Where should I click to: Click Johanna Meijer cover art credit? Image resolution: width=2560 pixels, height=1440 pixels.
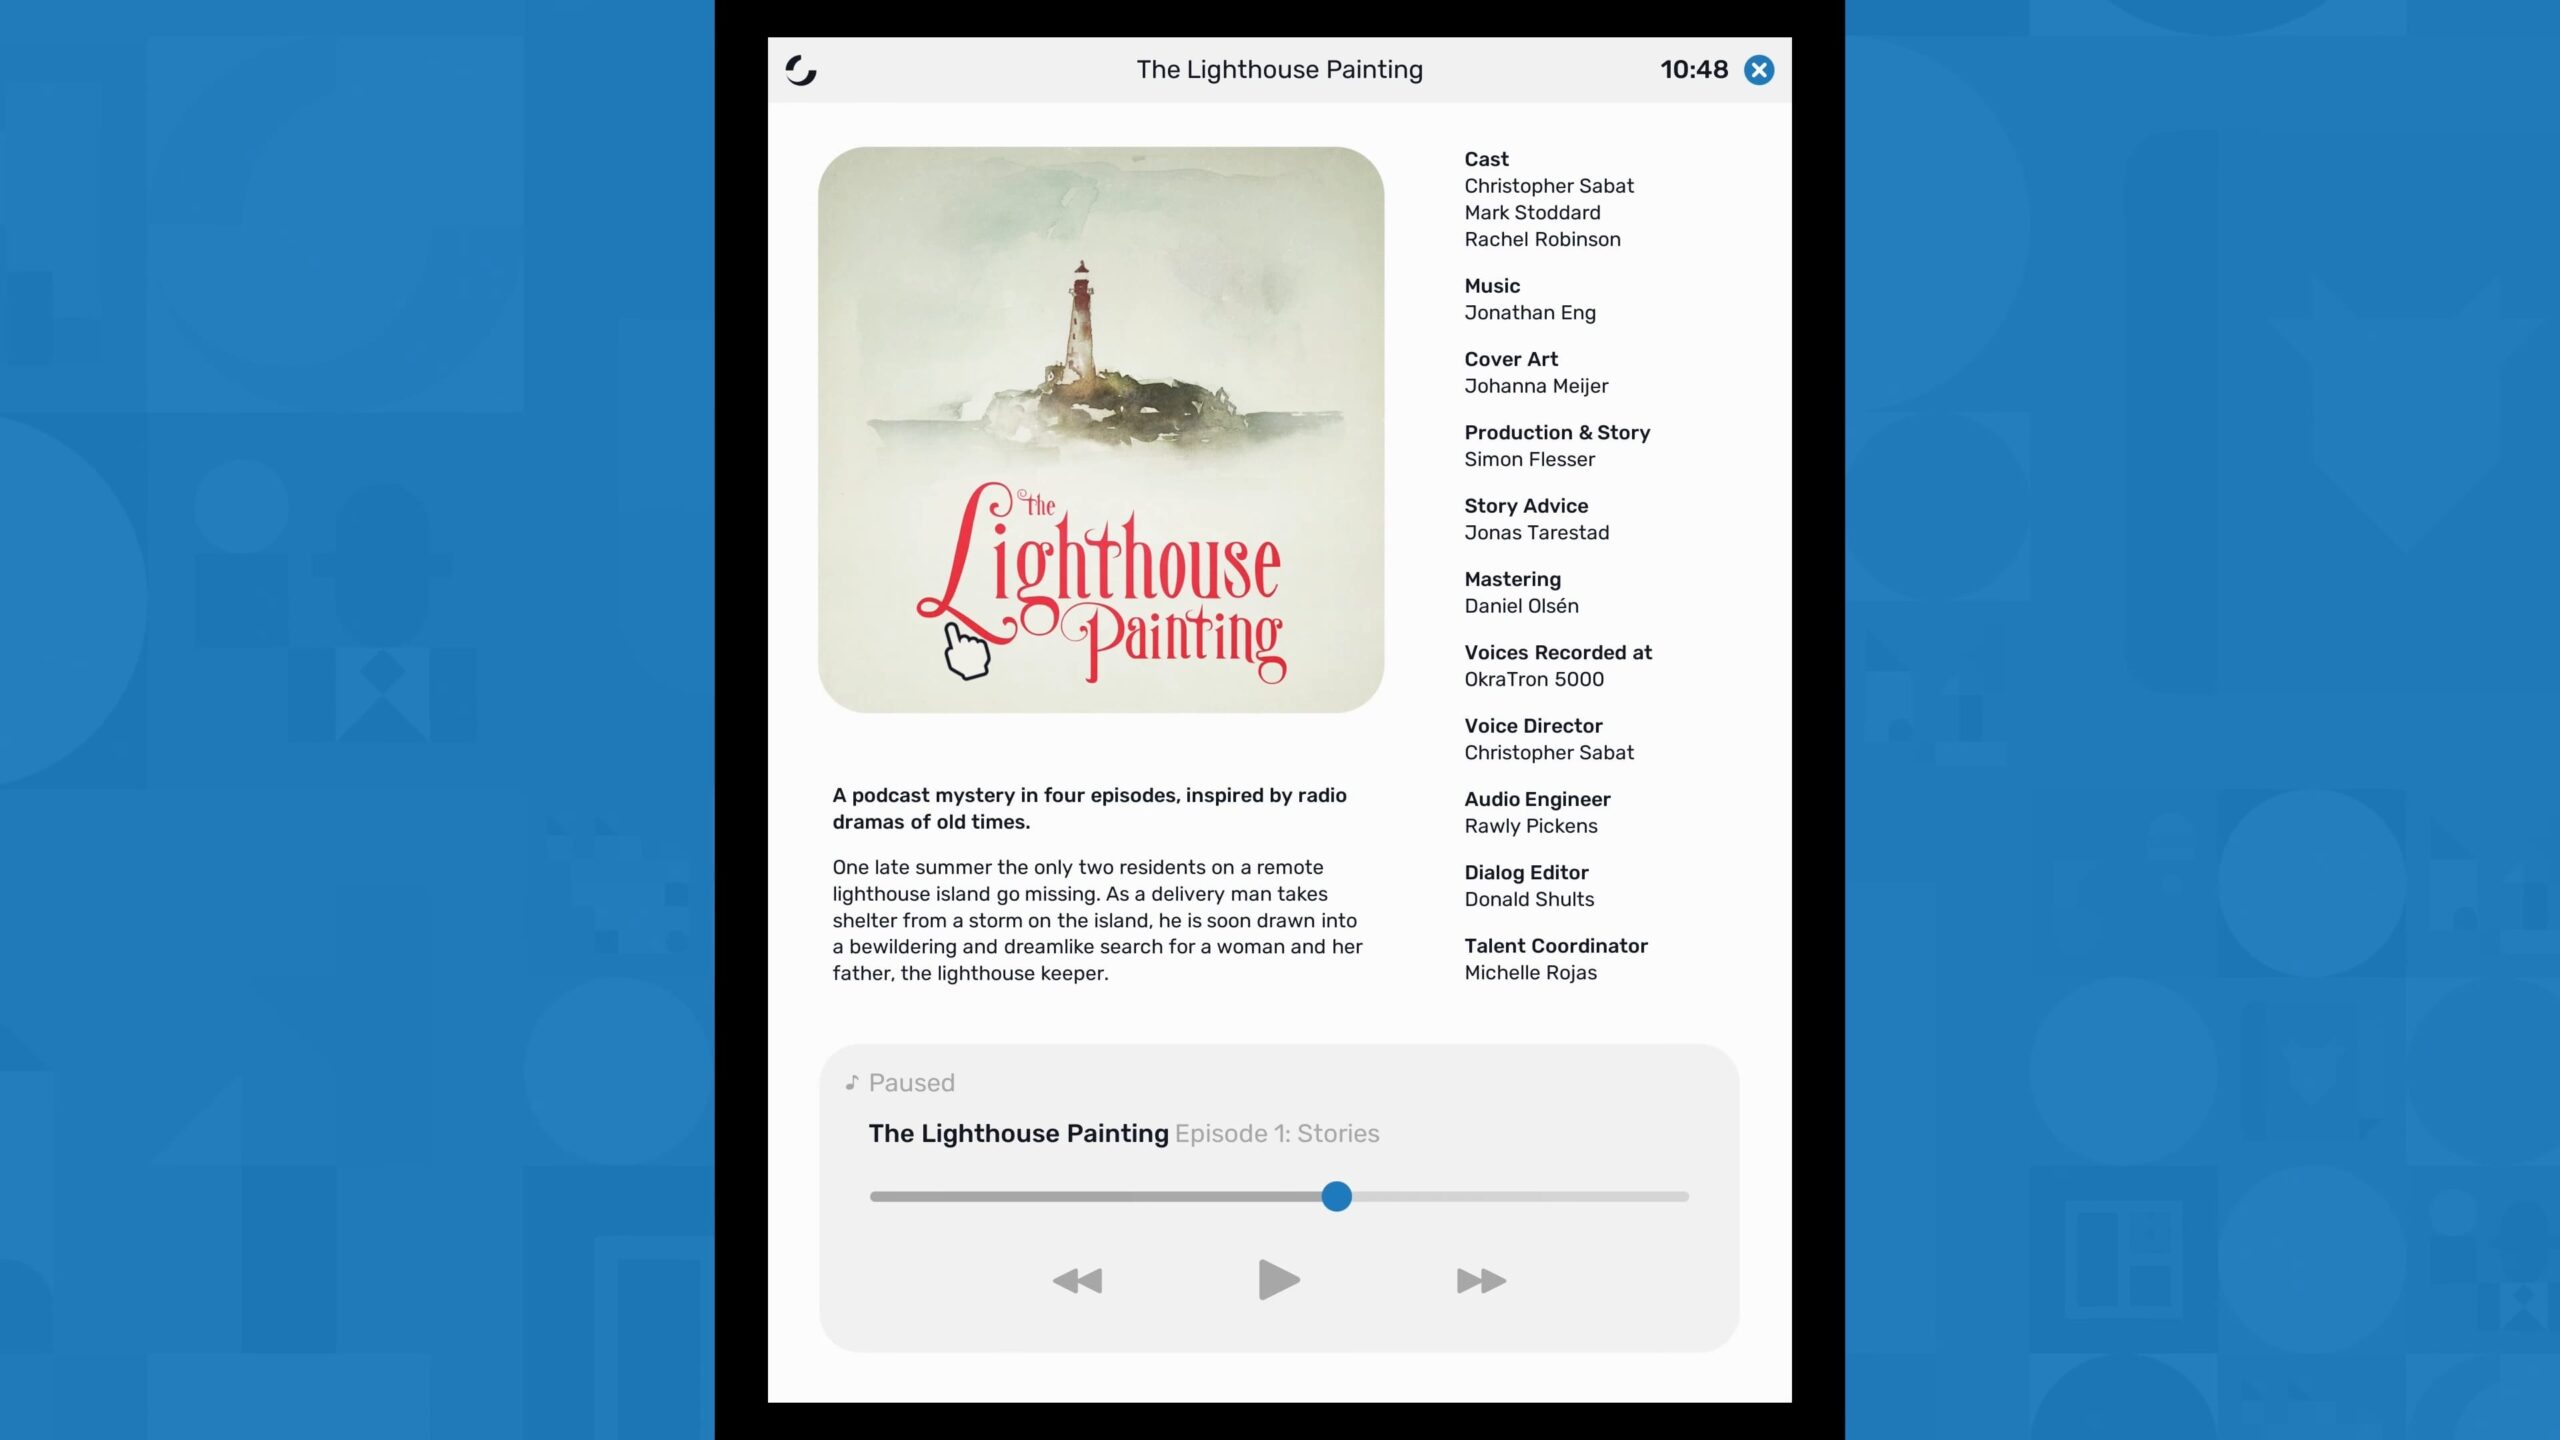coord(1536,386)
